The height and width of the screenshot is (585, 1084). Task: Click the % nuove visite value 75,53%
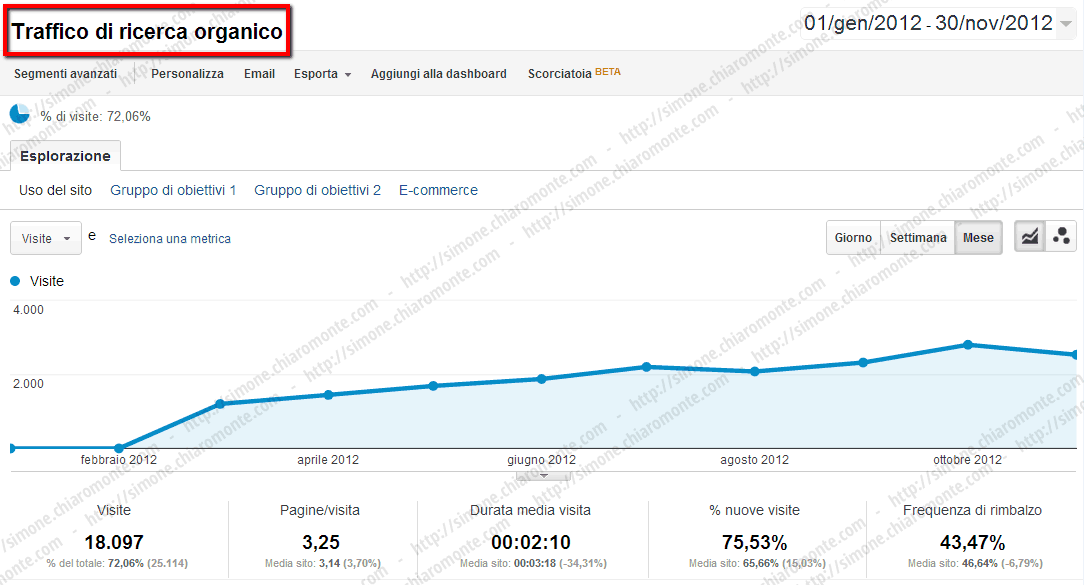click(x=754, y=542)
